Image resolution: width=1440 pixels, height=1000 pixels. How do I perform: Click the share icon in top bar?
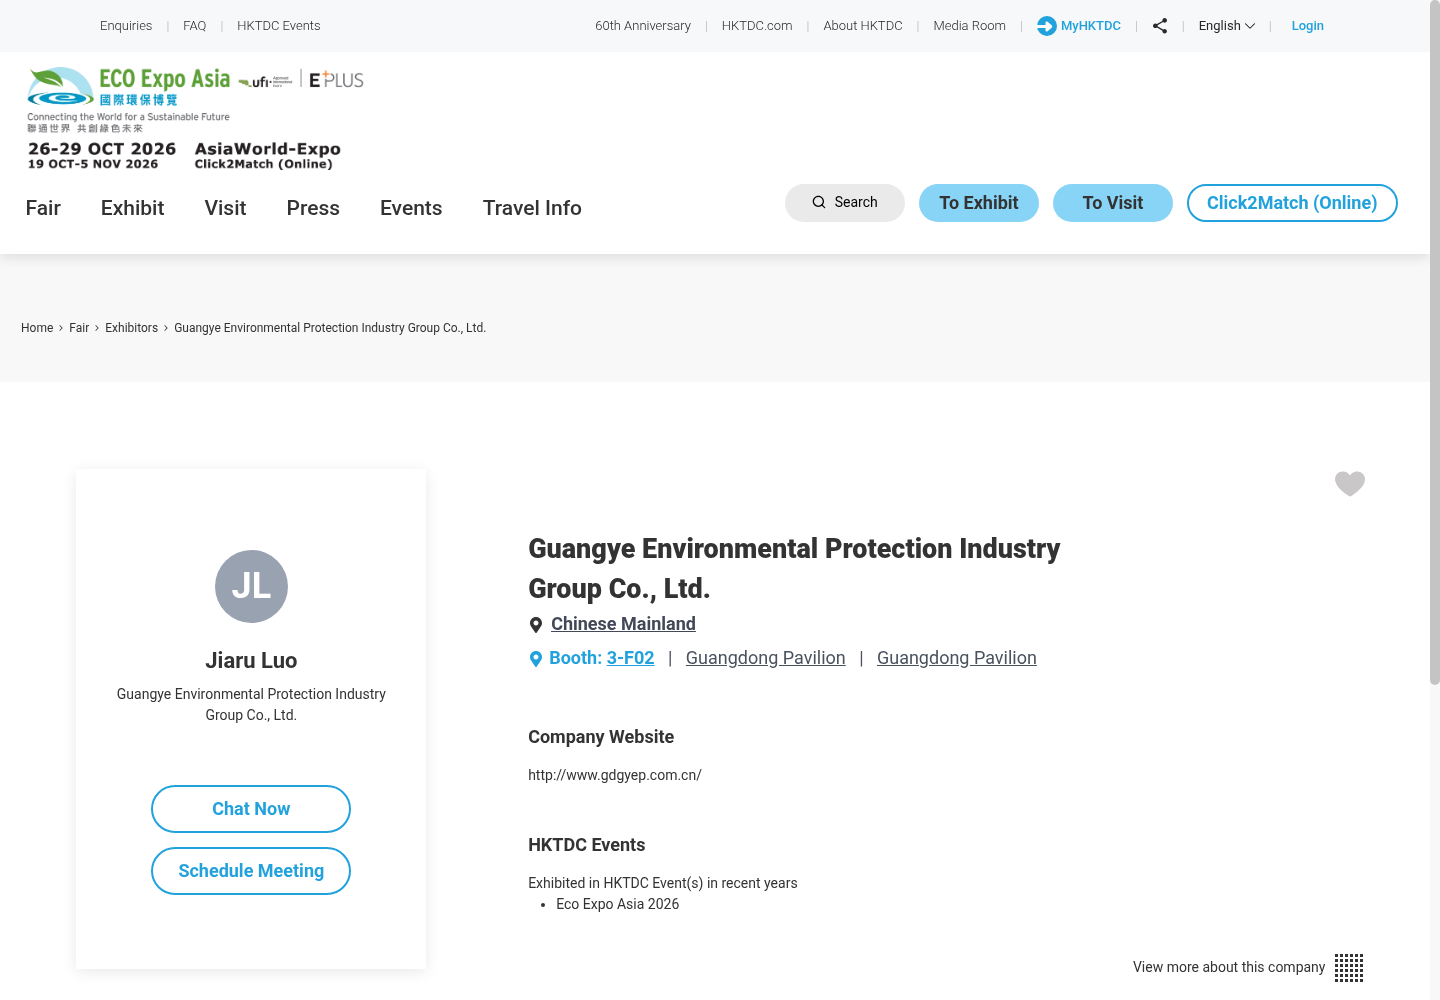click(x=1160, y=26)
